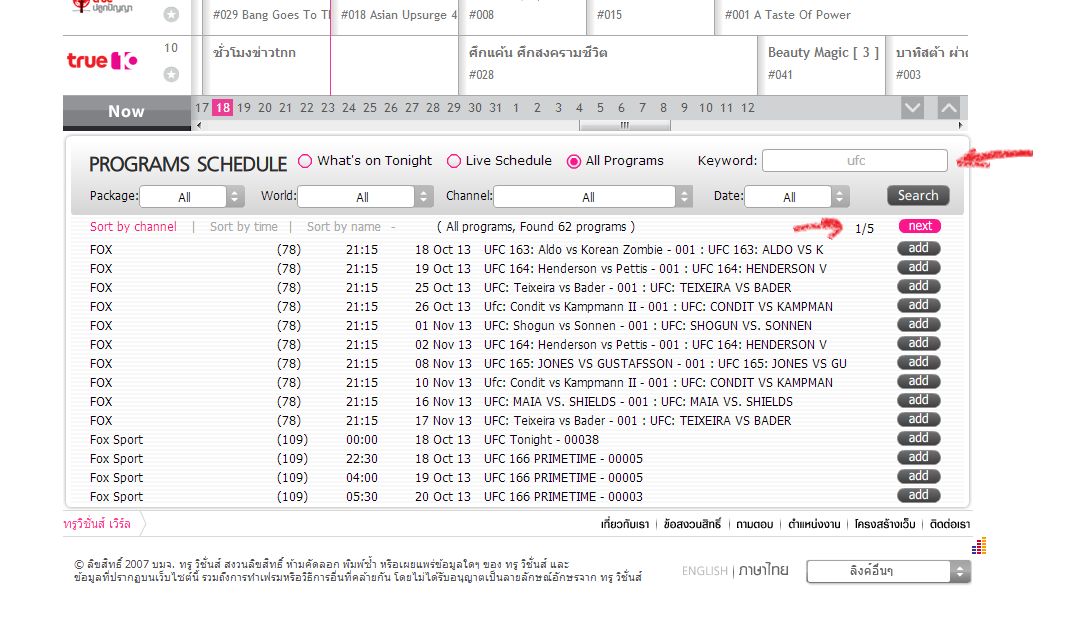Viewport: 1076px width, 617px height.
Task: Add UFC 163: Aldo vs Korean Zombie program
Action: 918,248
